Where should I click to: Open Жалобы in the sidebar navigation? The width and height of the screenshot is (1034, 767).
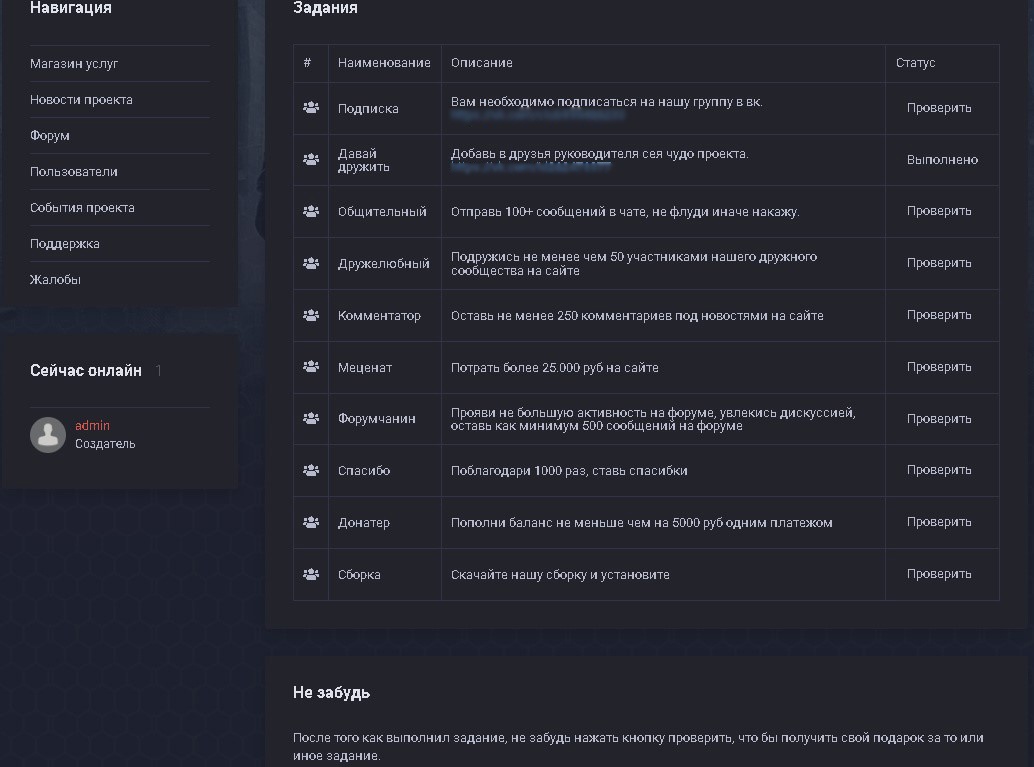point(55,280)
